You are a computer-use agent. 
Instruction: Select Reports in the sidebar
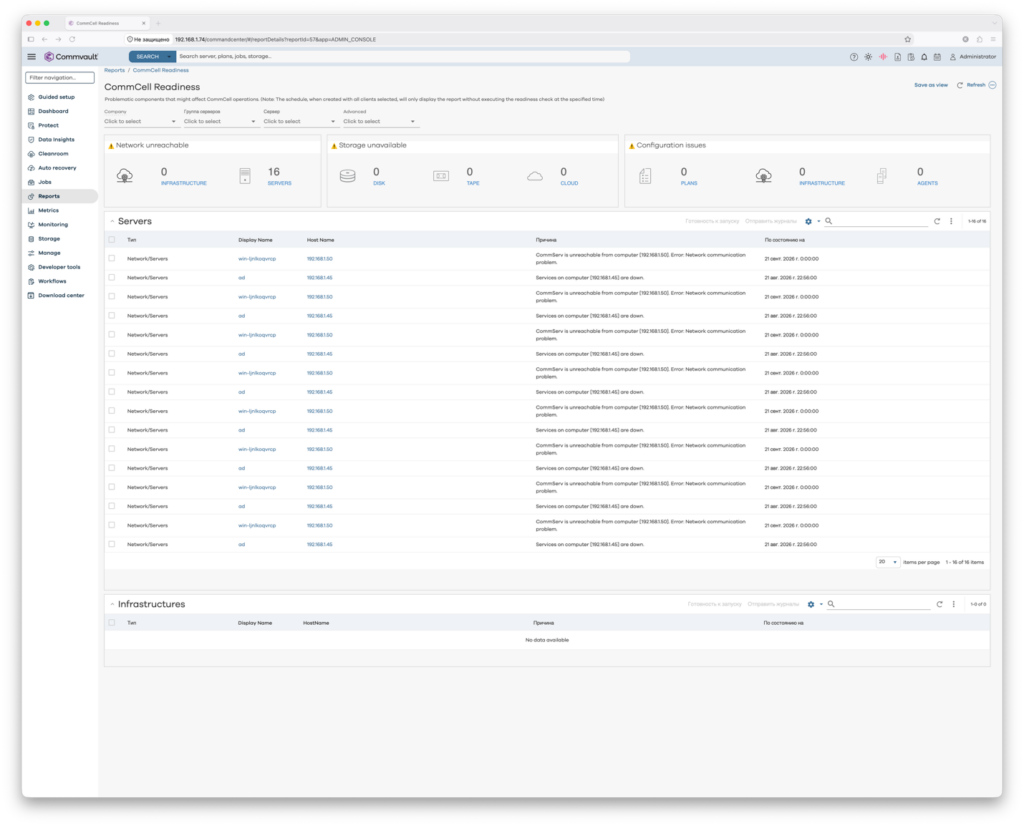pyautogui.click(x=49, y=196)
